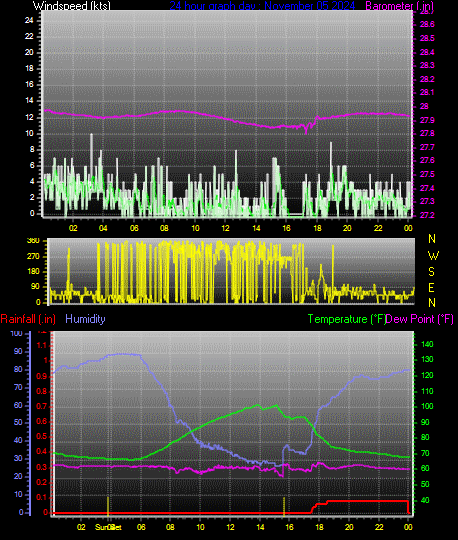
Task: Click the "Sun0Set" label on bottom time axis
Action: click(x=108, y=527)
